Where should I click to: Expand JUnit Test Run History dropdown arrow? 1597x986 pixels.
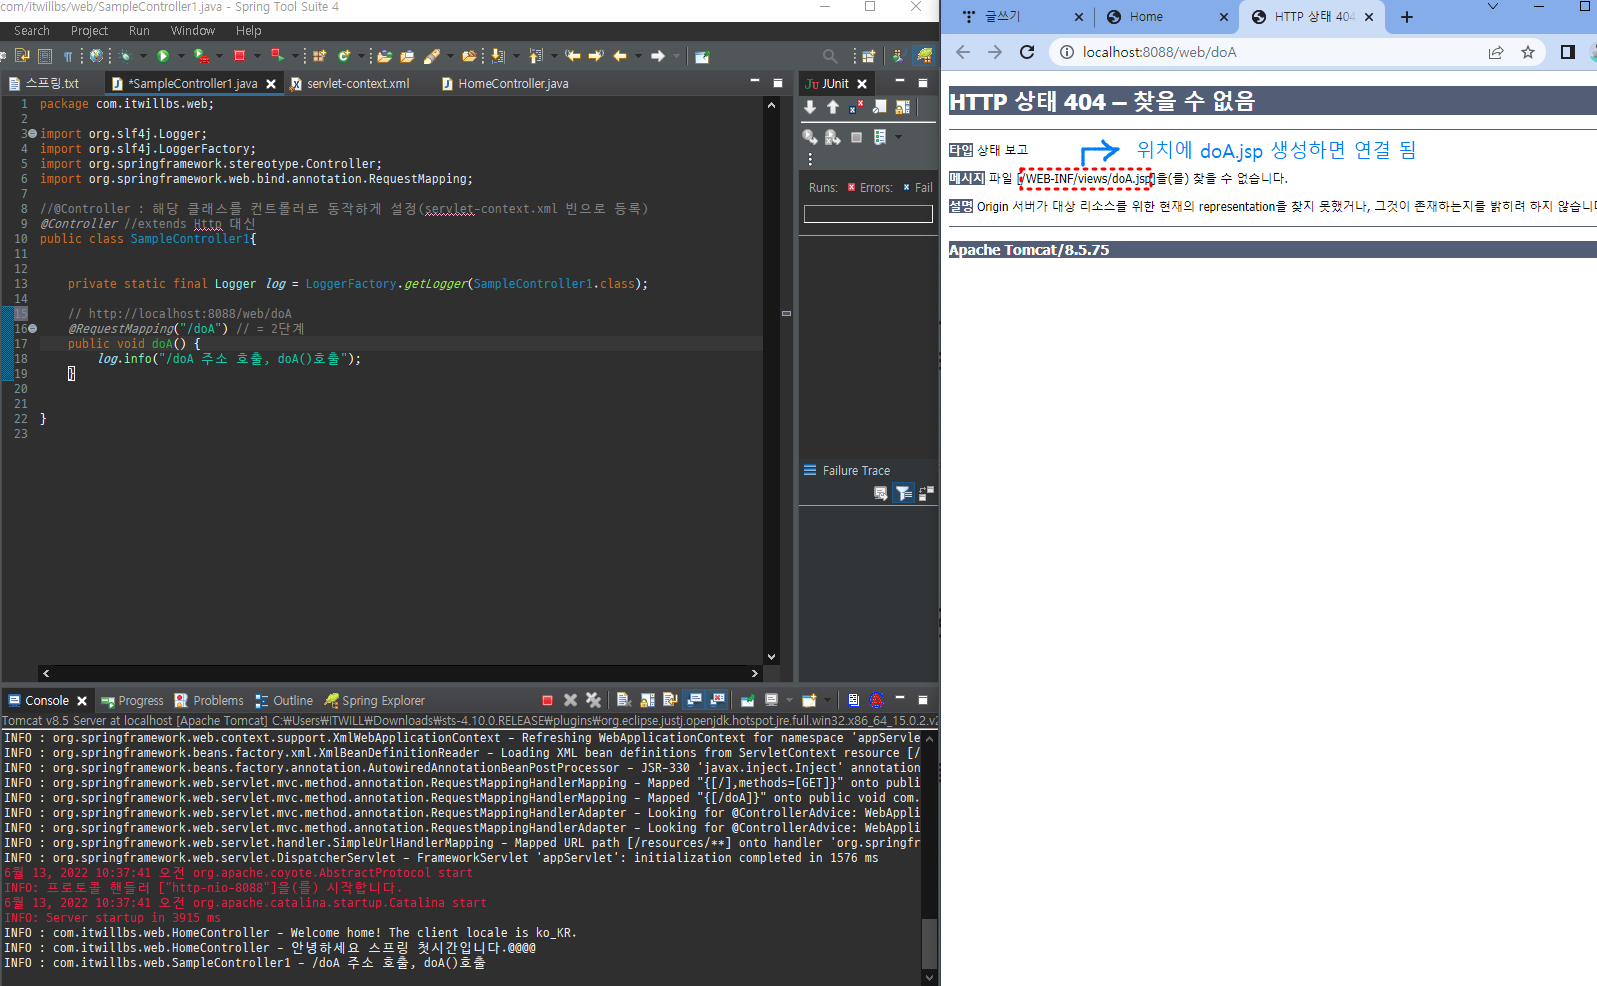coord(898,137)
